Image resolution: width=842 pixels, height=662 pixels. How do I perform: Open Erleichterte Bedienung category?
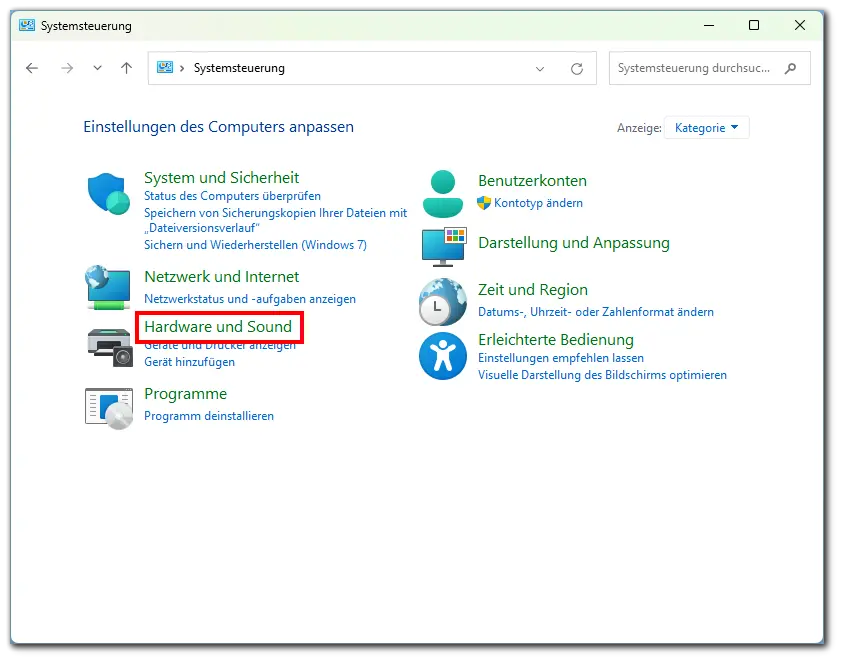point(556,340)
